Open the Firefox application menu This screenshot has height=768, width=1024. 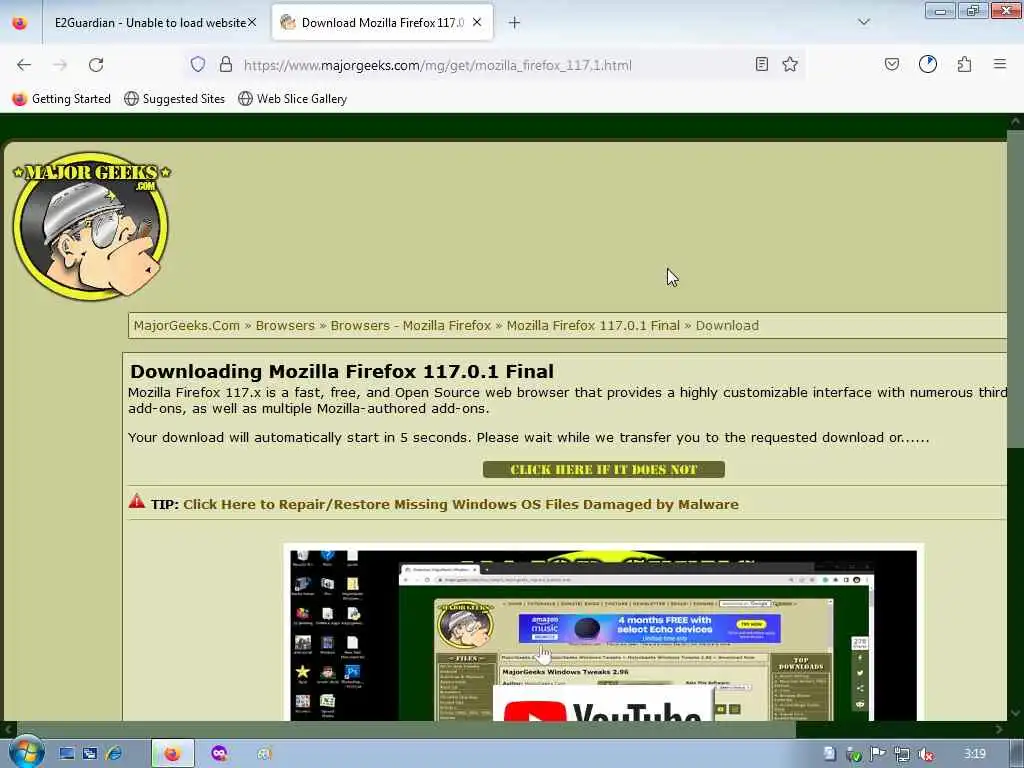1000,64
